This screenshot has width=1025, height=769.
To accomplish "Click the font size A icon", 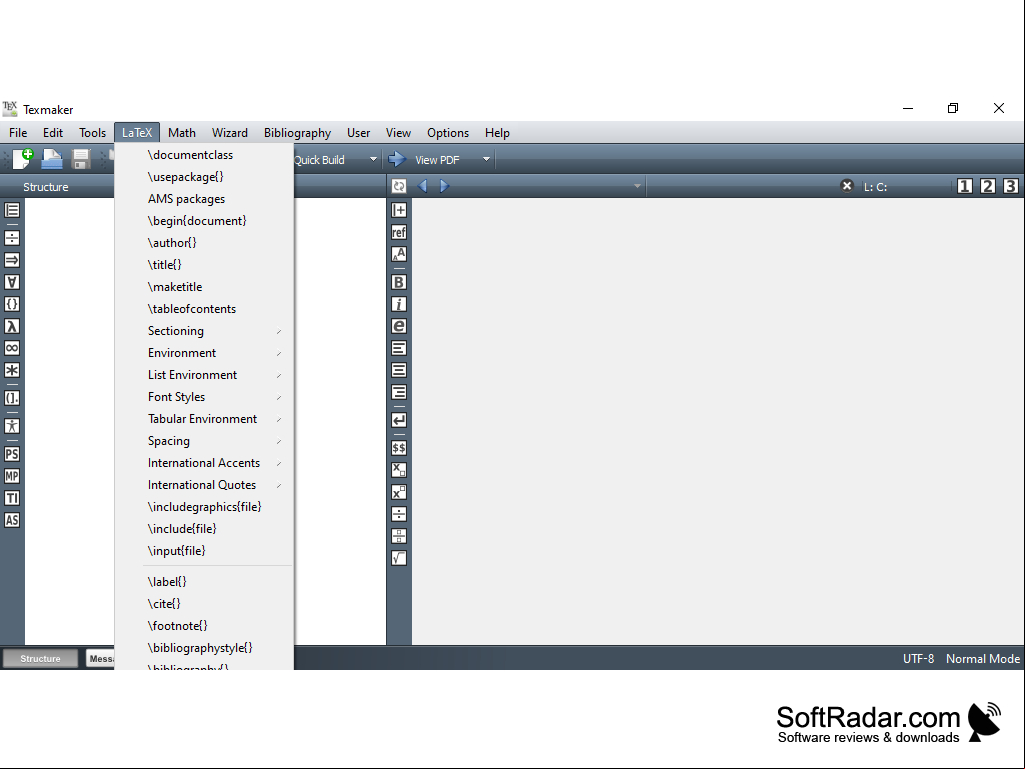I will pyautogui.click(x=399, y=254).
